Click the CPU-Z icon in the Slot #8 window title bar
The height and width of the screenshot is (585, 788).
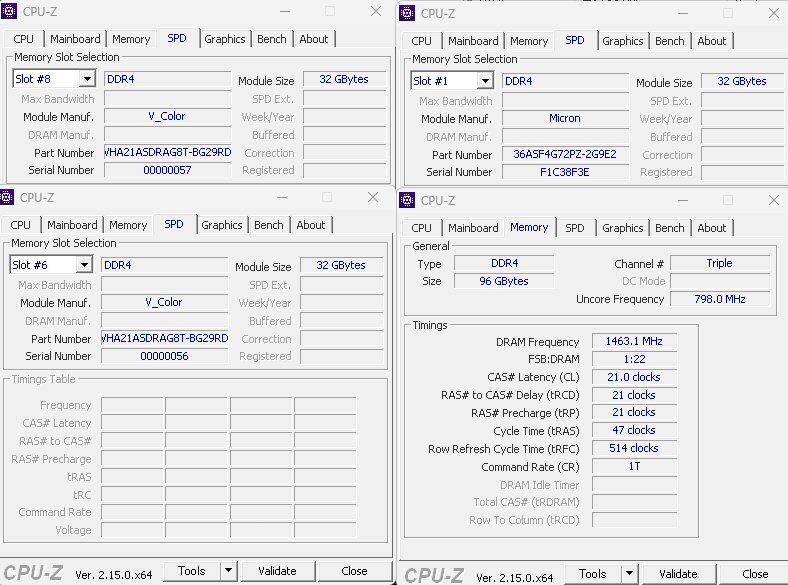point(11,11)
